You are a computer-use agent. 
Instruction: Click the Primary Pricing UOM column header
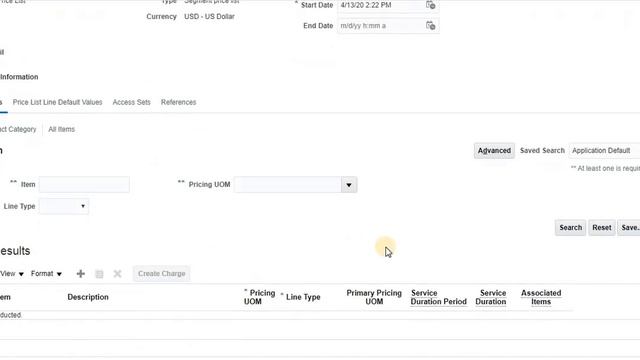point(374,297)
